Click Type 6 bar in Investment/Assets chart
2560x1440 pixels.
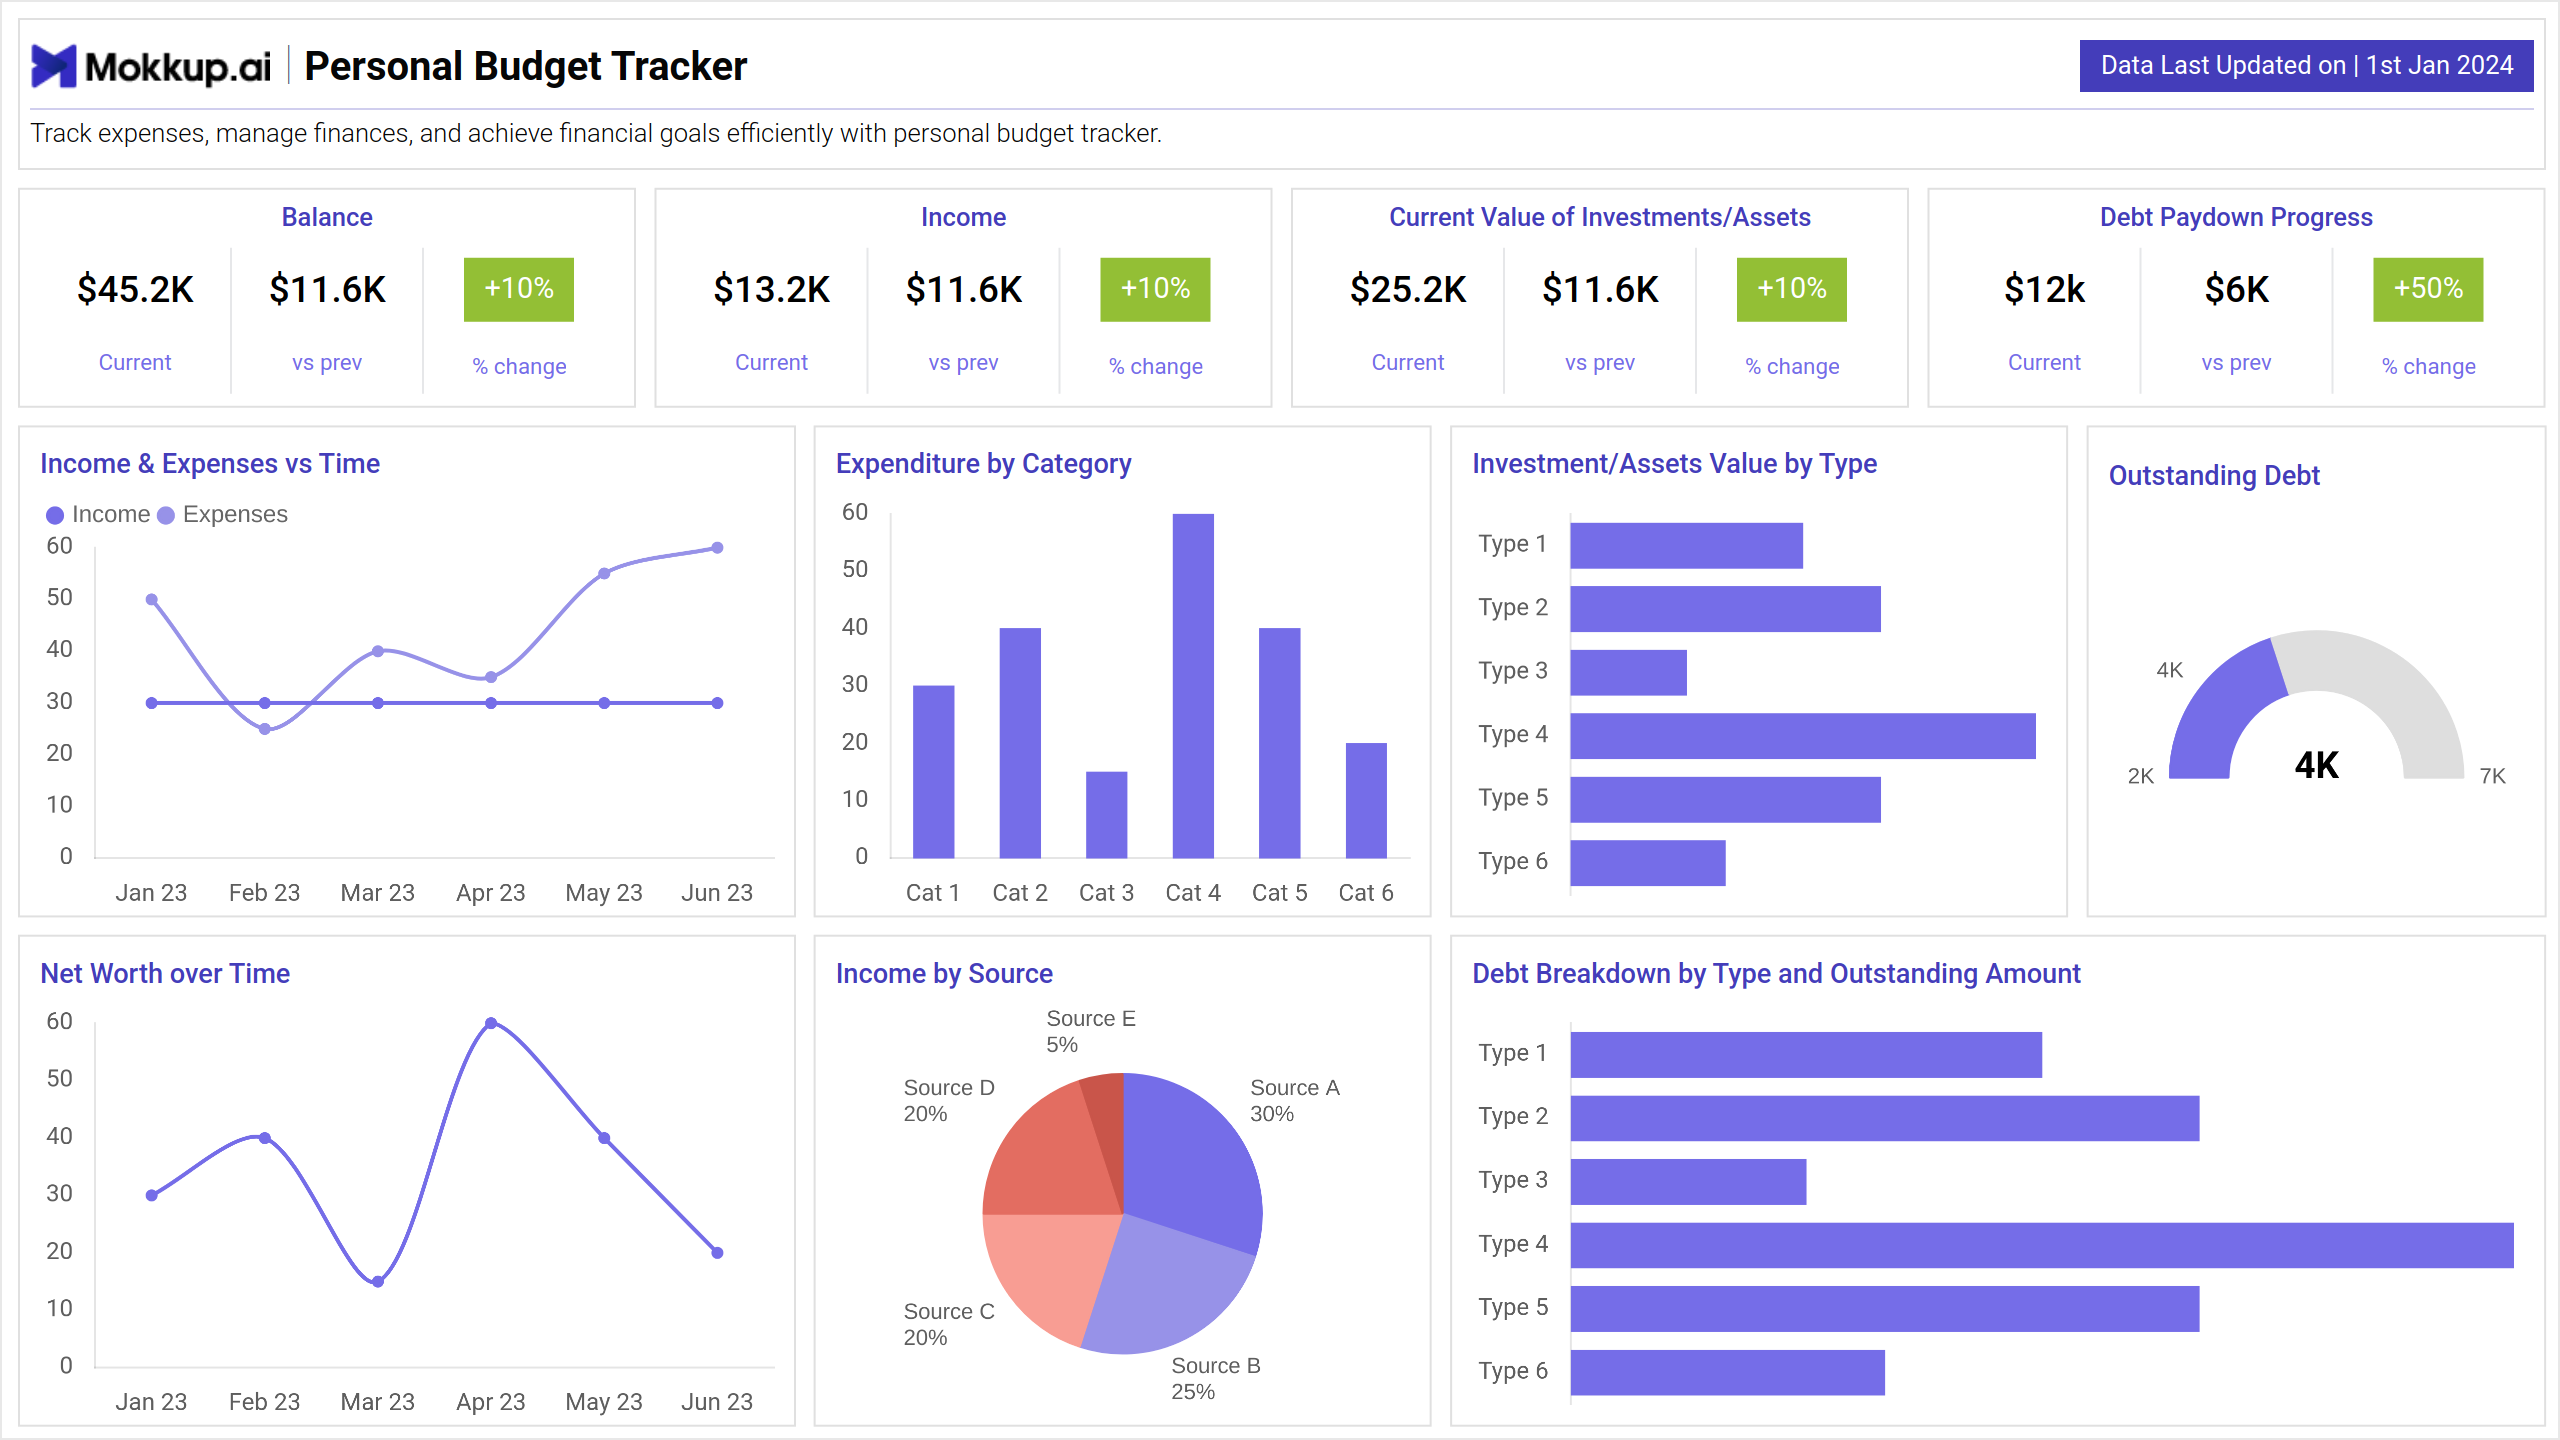pyautogui.click(x=1647, y=863)
